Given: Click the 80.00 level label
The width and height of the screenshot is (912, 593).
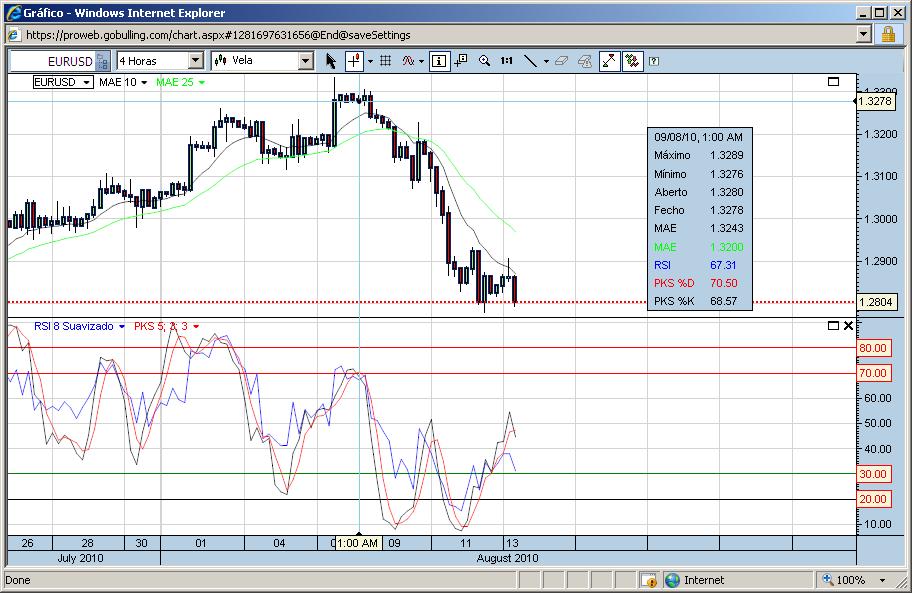Looking at the screenshot, I should [873, 348].
